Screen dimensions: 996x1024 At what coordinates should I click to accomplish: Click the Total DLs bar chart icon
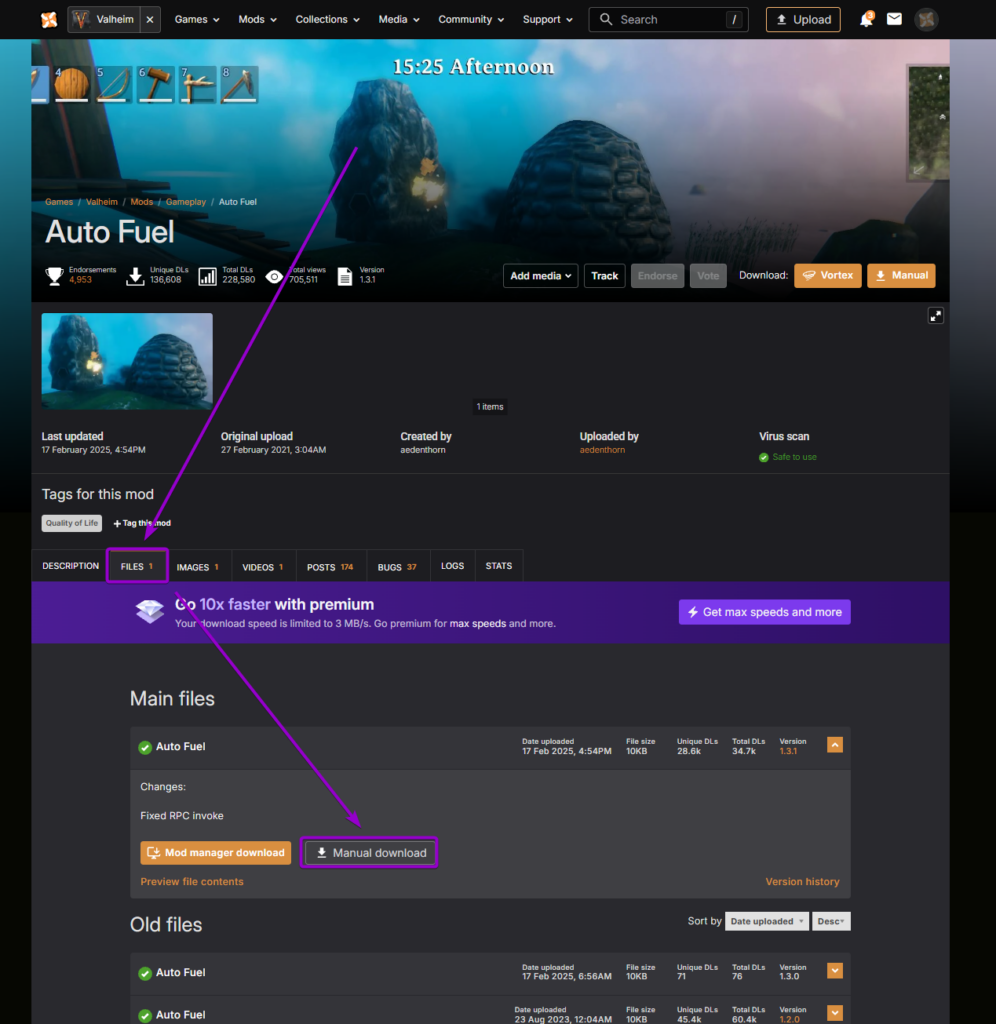click(208, 276)
